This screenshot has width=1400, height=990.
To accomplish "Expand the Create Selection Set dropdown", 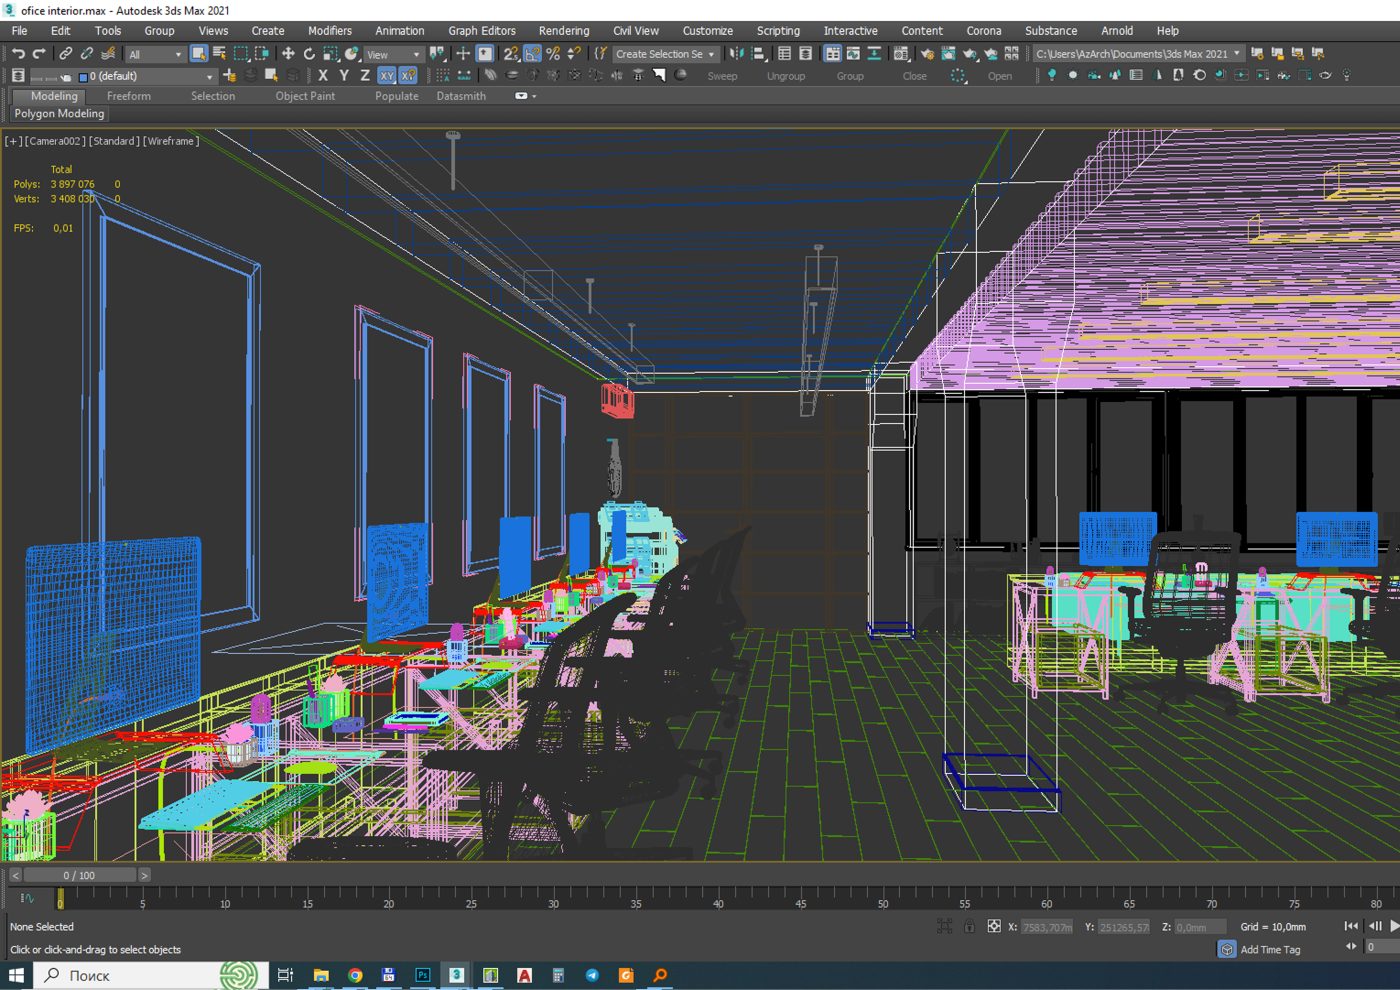I will pyautogui.click(x=665, y=55).
